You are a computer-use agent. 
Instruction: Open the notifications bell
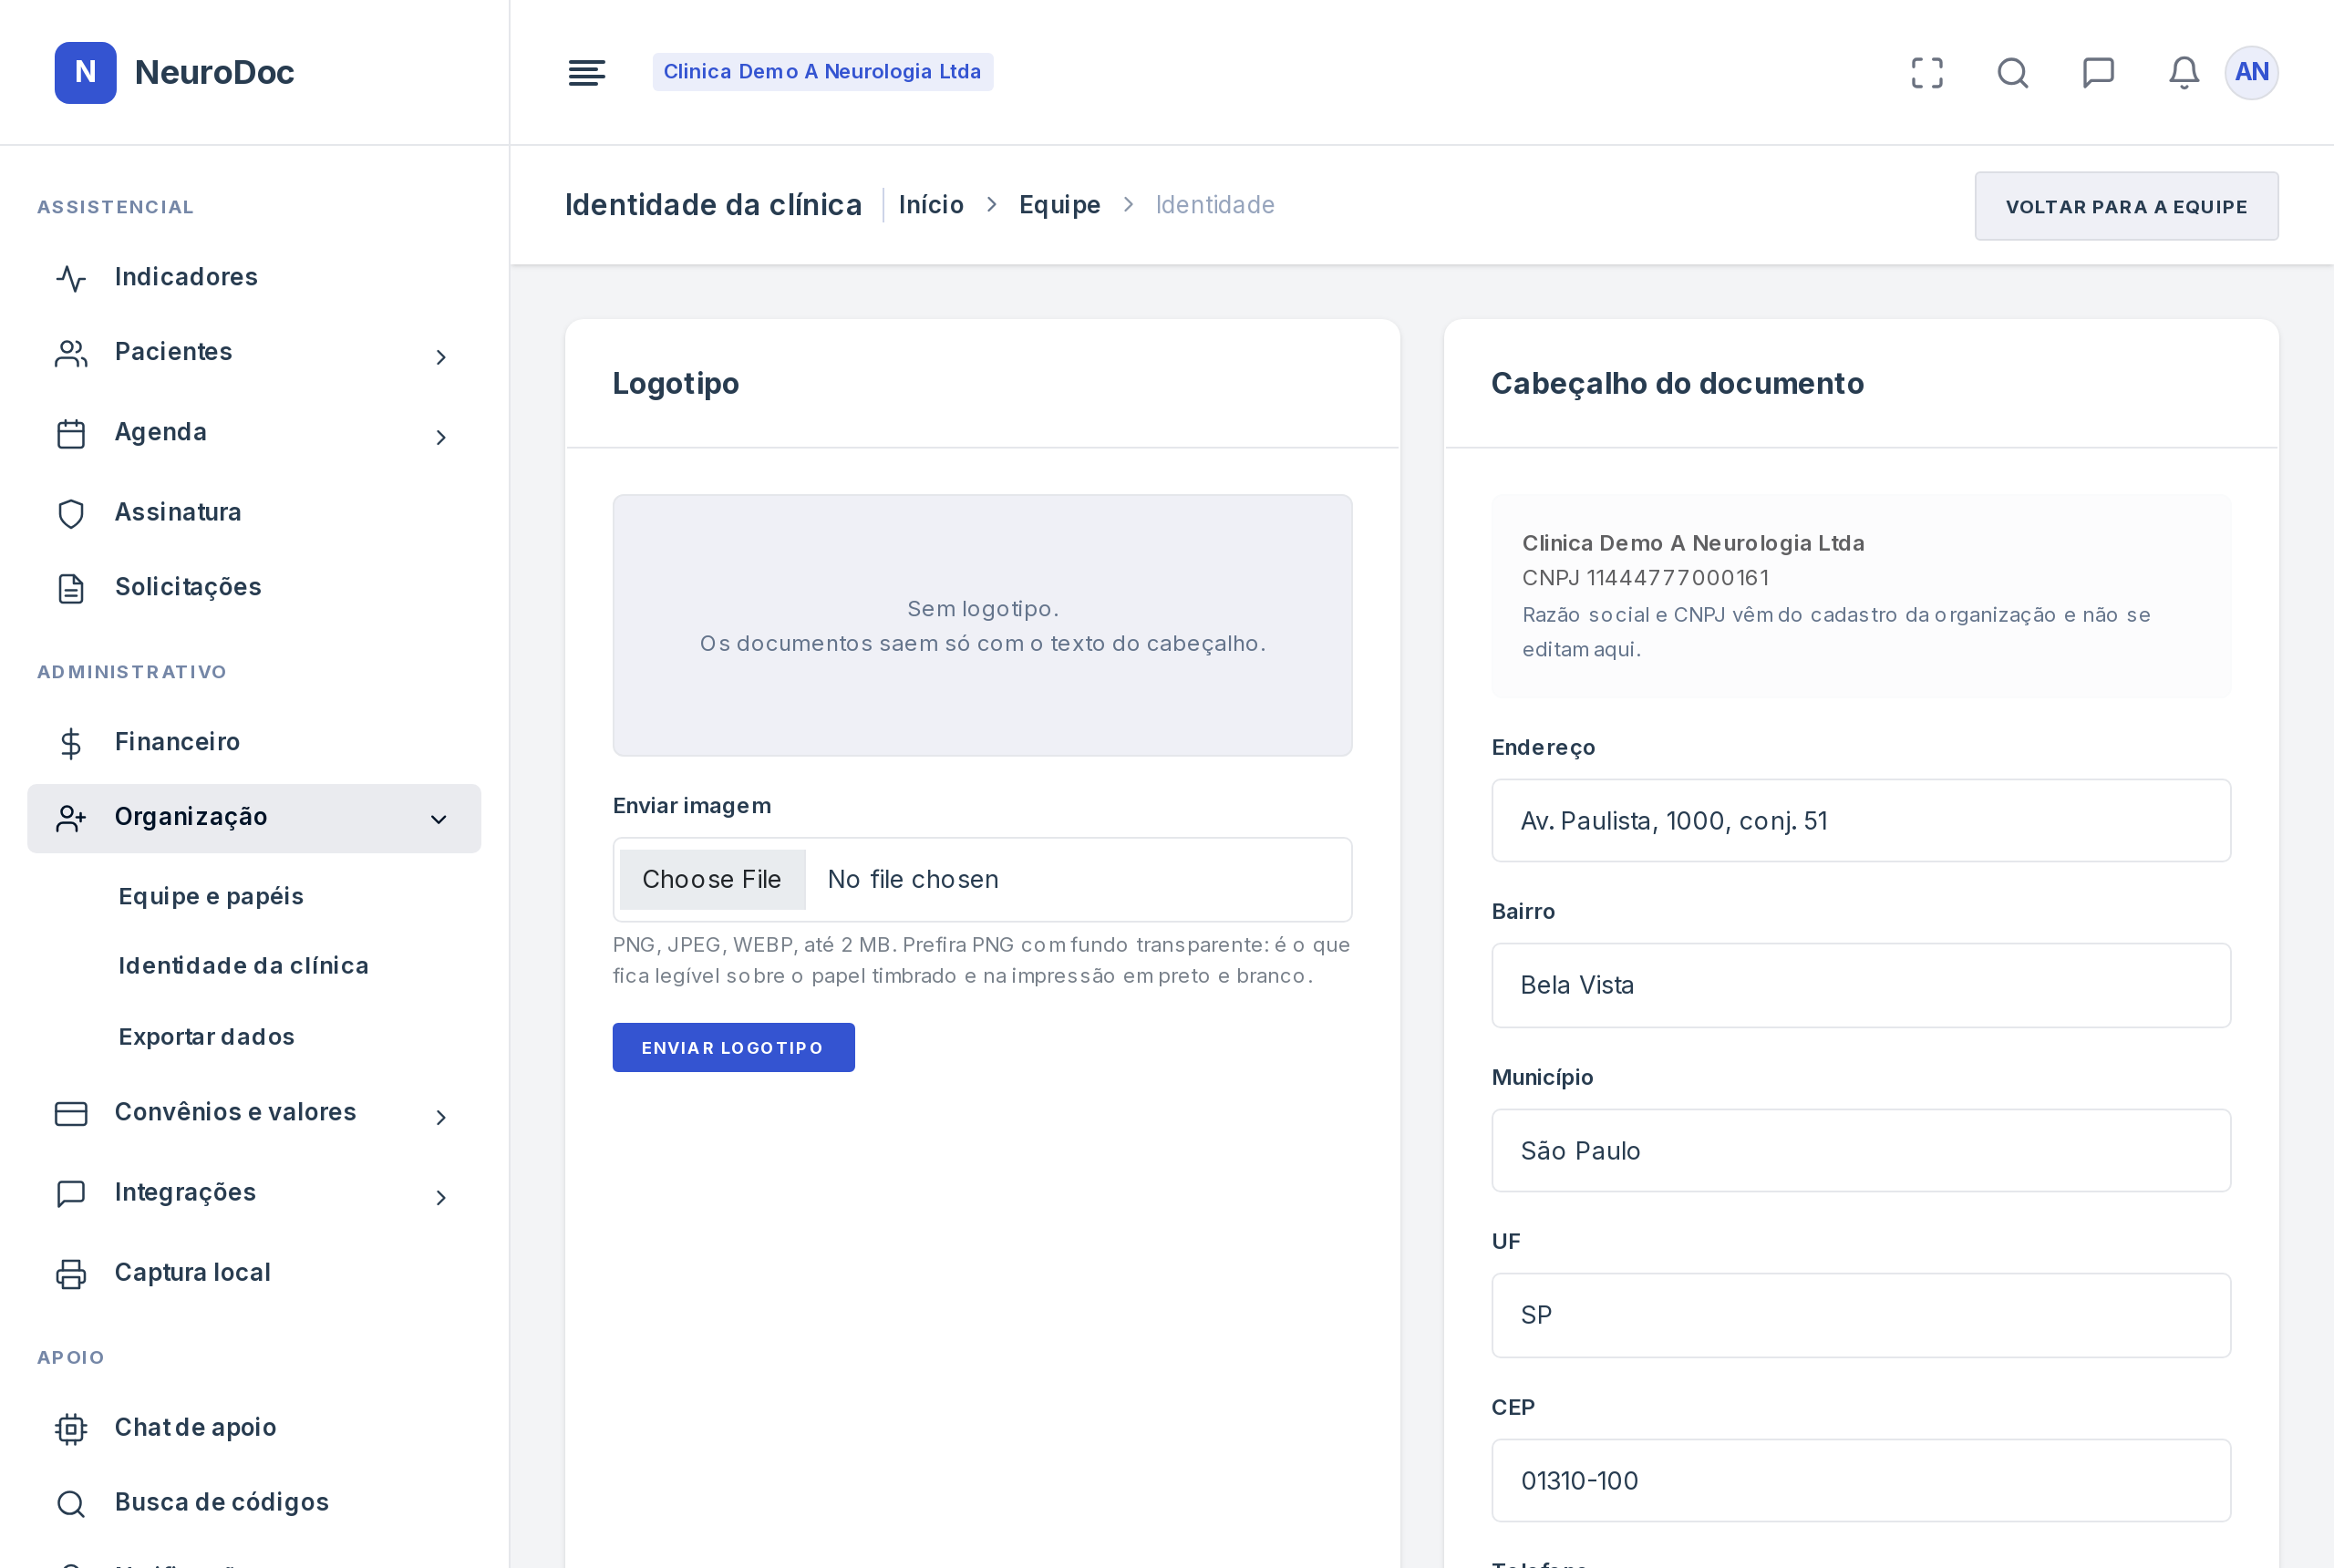pos(2183,72)
